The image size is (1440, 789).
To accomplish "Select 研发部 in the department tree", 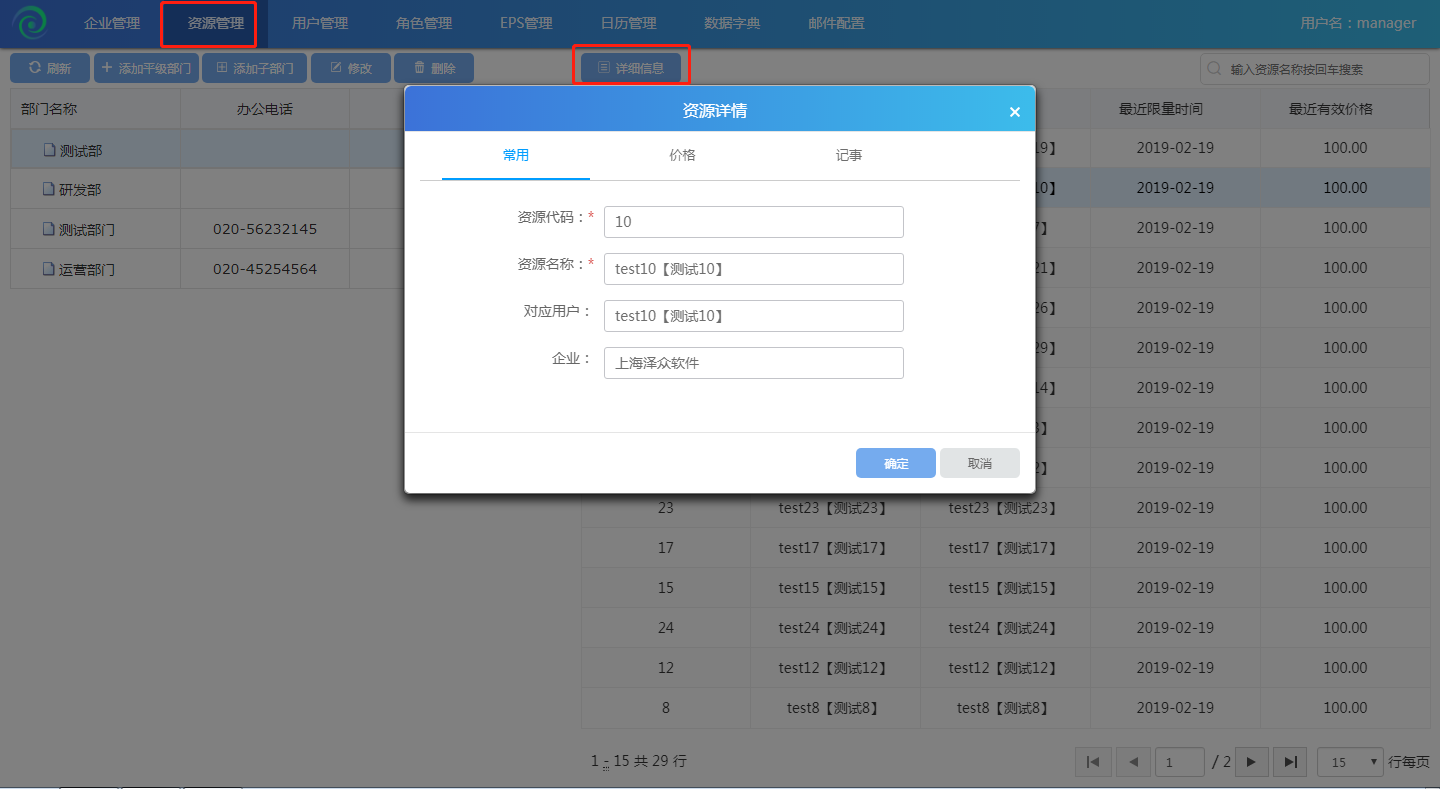I will click(80, 190).
